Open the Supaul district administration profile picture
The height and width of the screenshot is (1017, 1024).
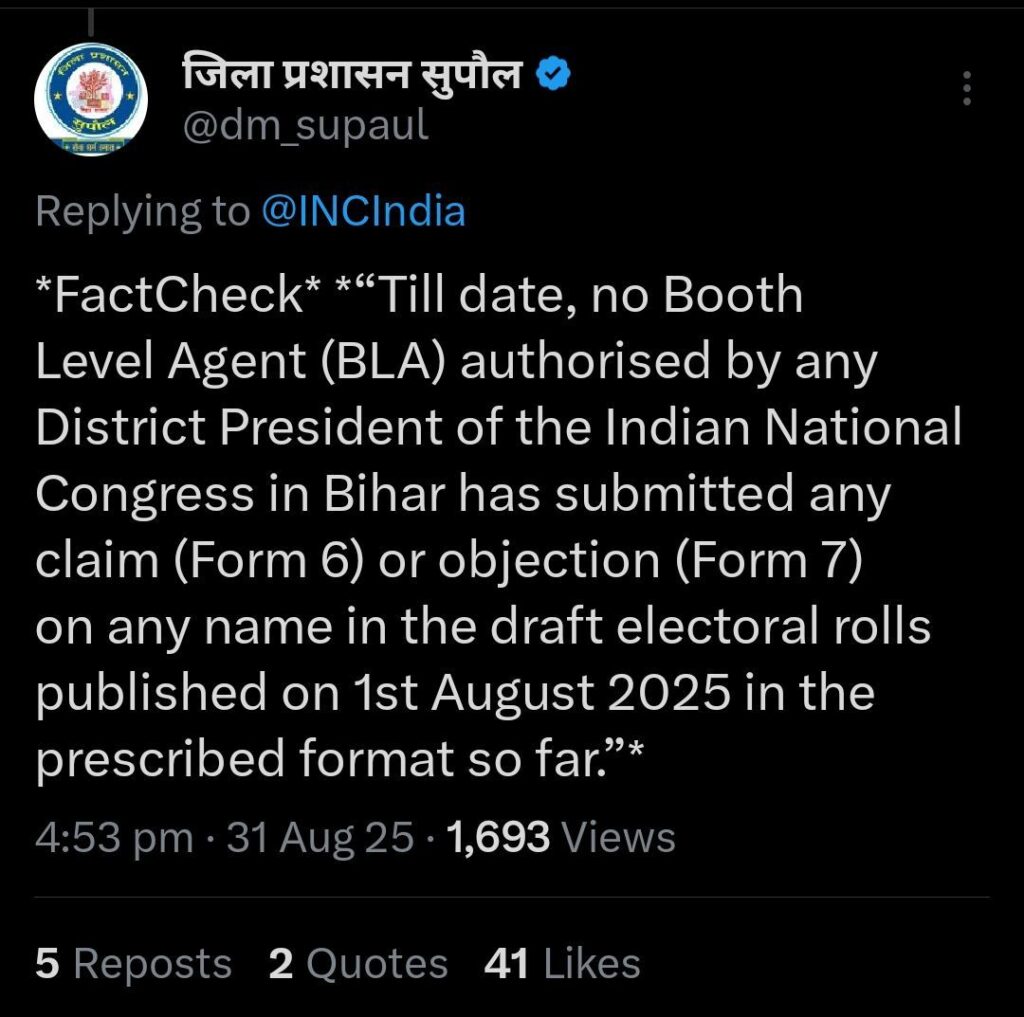coord(90,99)
